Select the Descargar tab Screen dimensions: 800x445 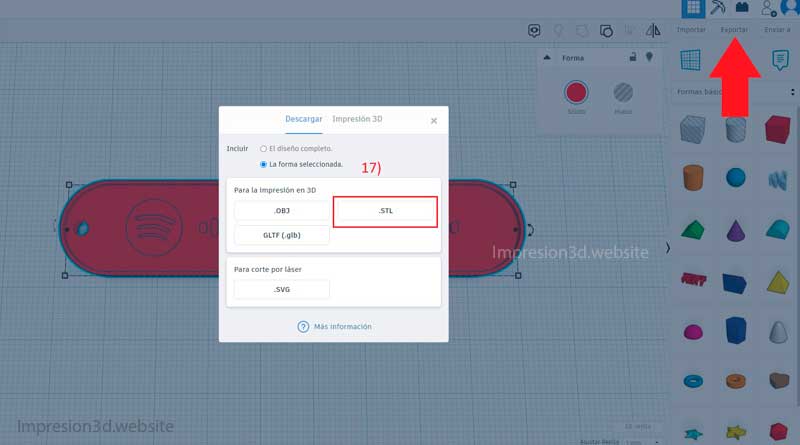[304, 119]
